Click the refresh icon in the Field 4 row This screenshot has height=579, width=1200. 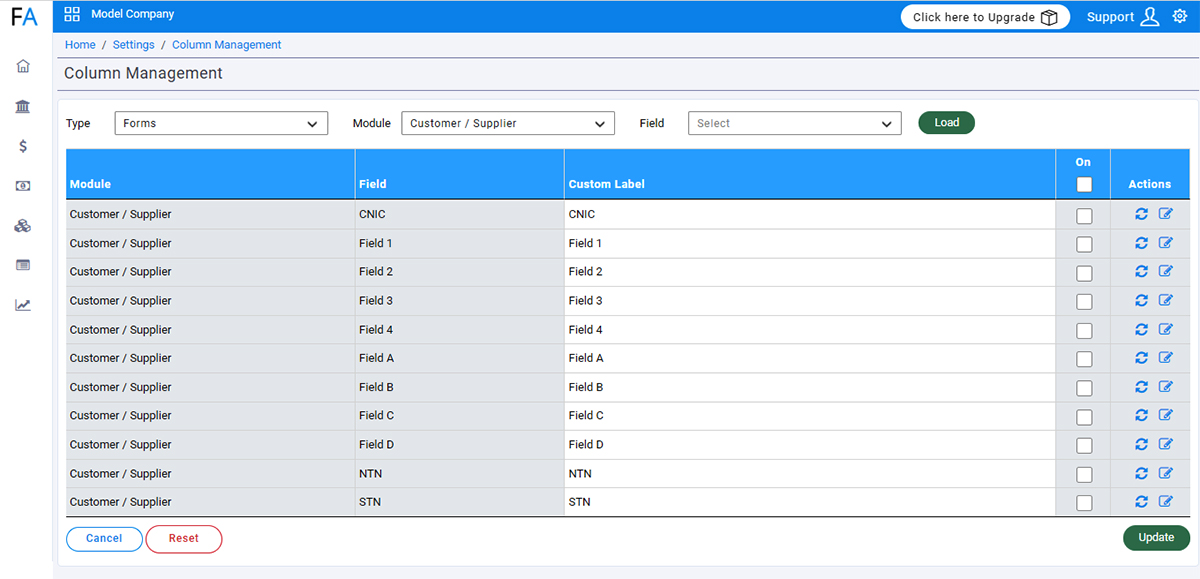tap(1141, 329)
